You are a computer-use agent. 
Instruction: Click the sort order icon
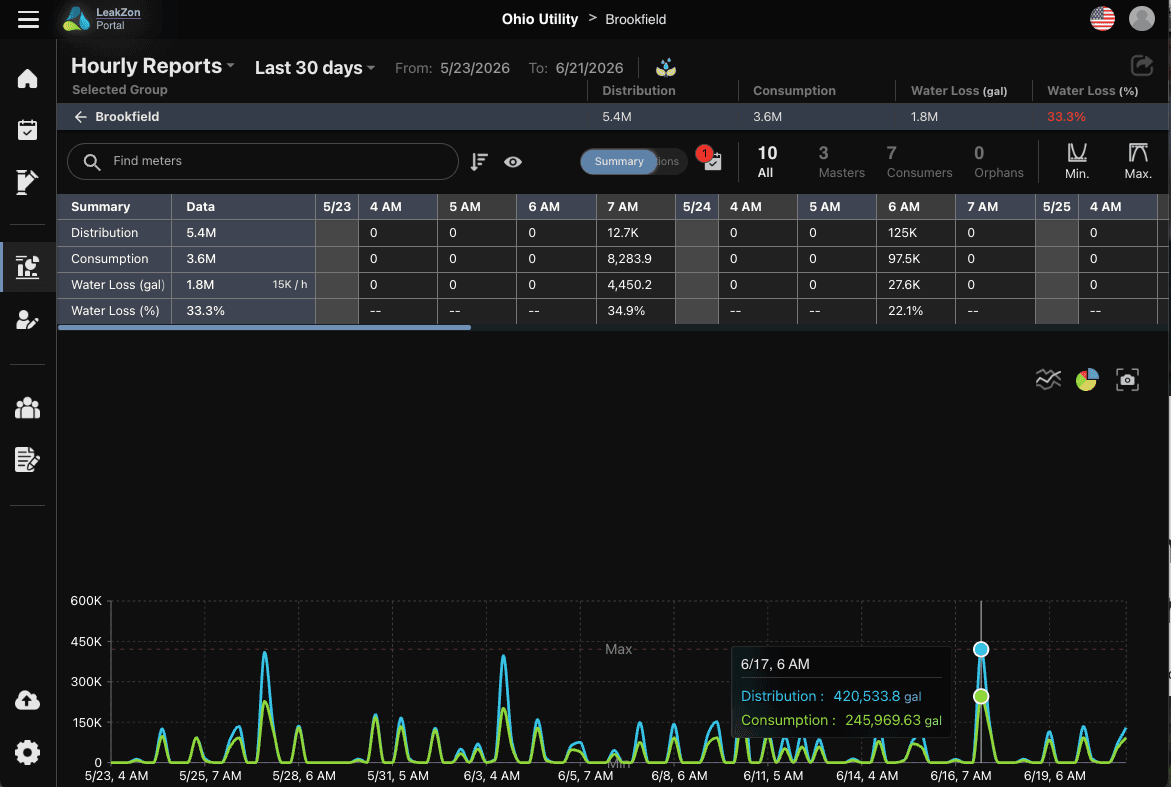(x=479, y=161)
